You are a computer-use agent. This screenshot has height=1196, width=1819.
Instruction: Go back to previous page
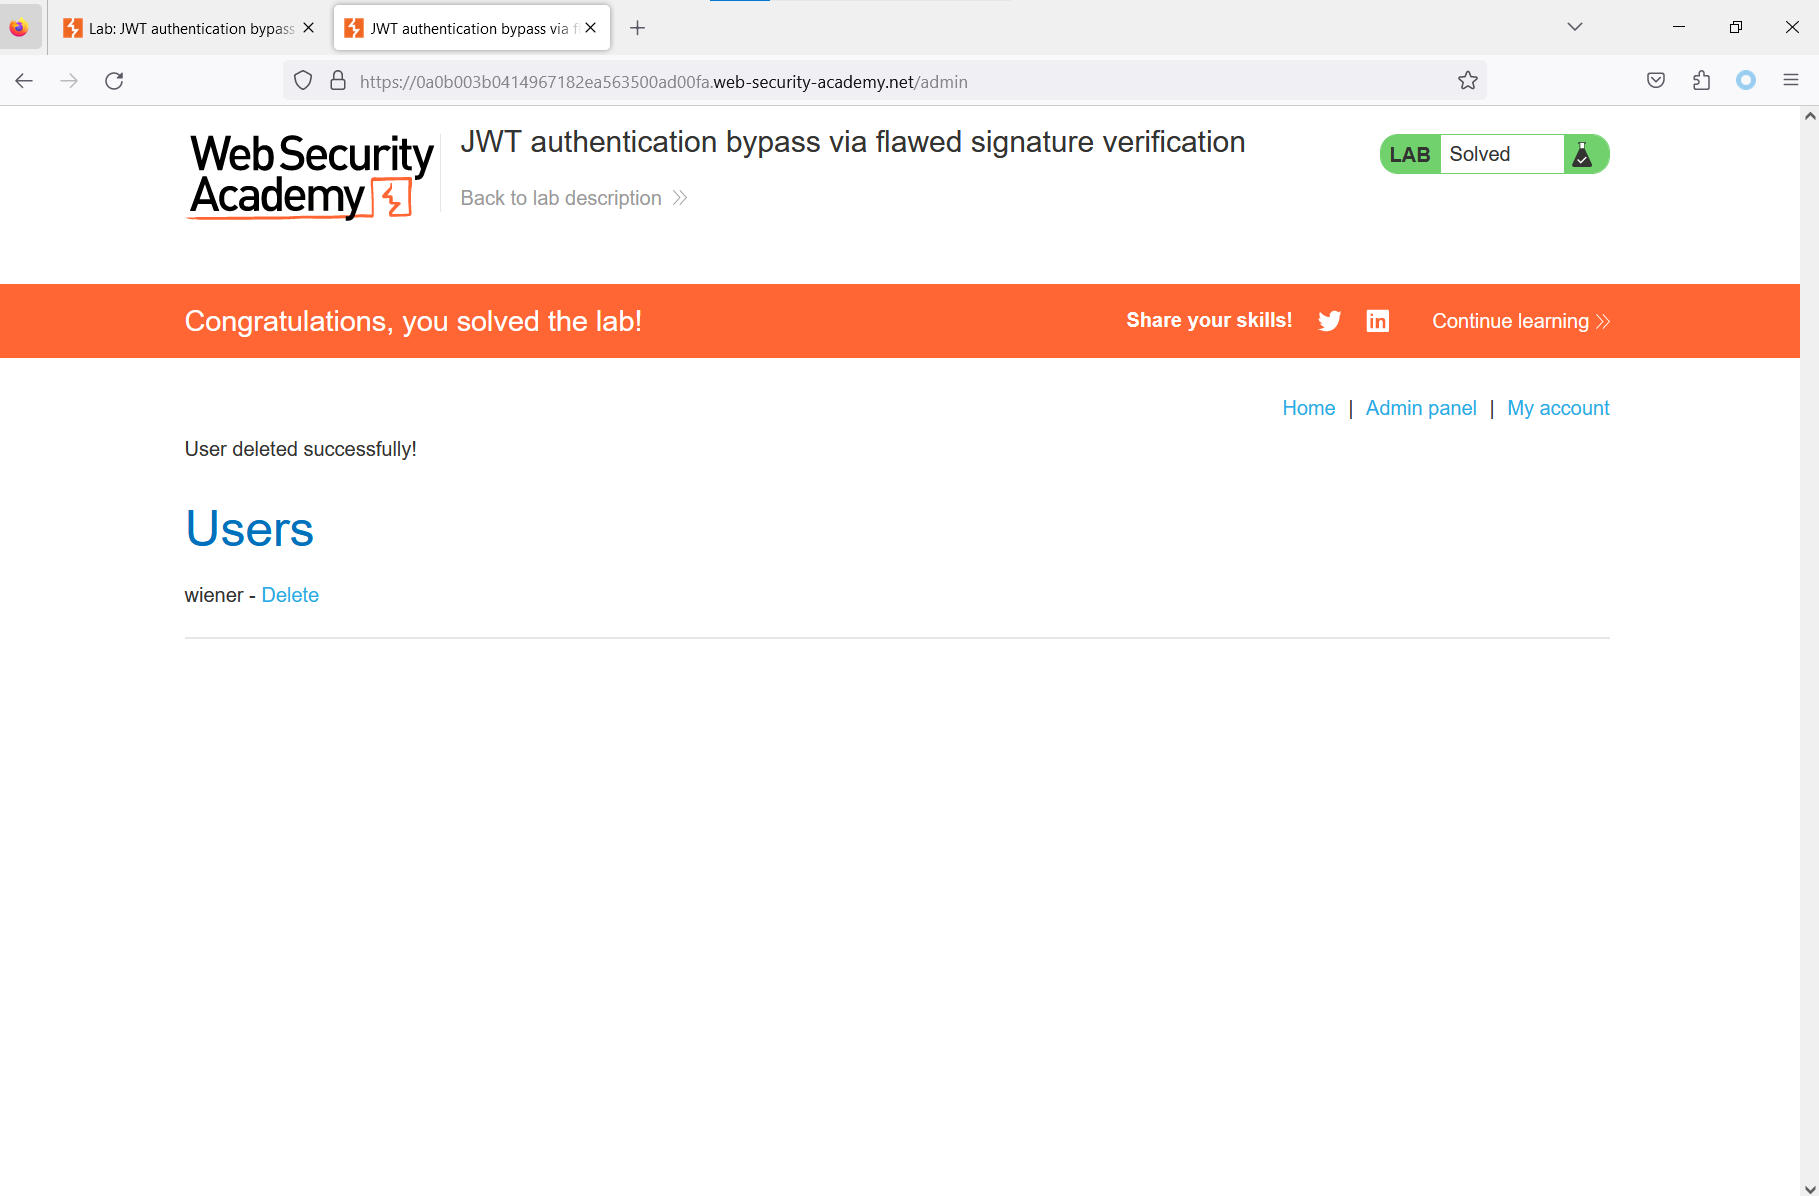pyautogui.click(x=24, y=81)
